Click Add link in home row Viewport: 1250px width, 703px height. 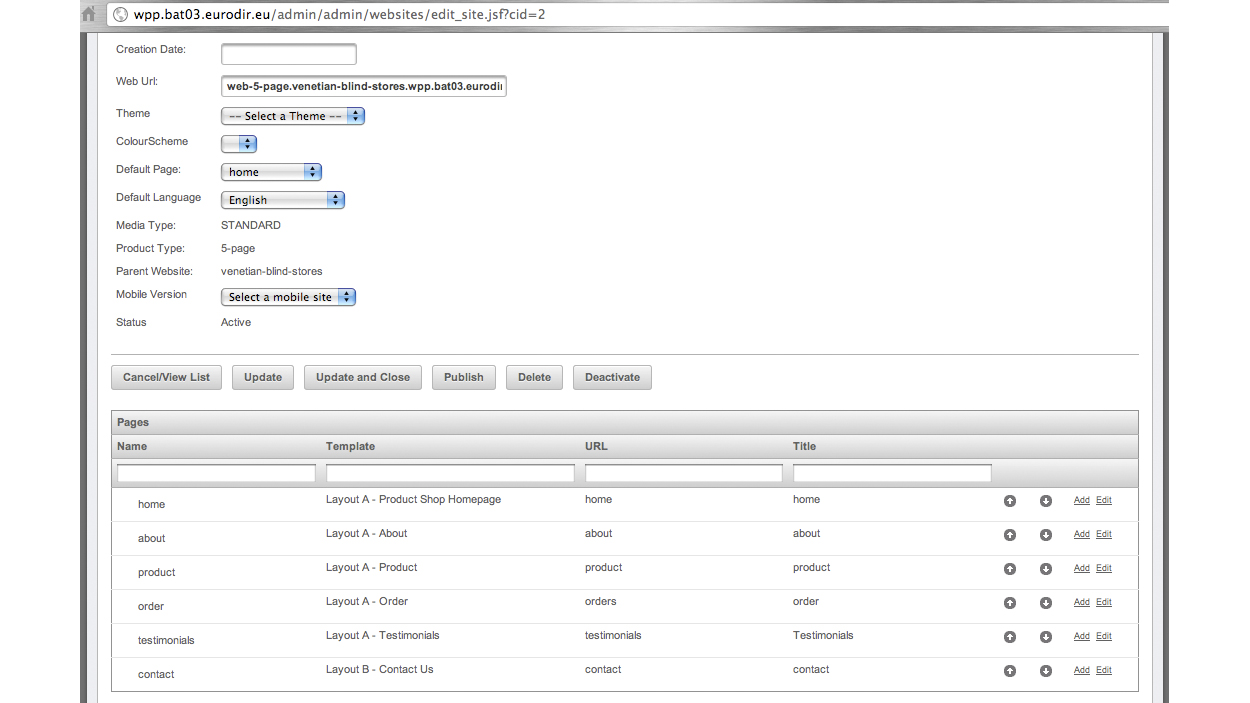1081,500
